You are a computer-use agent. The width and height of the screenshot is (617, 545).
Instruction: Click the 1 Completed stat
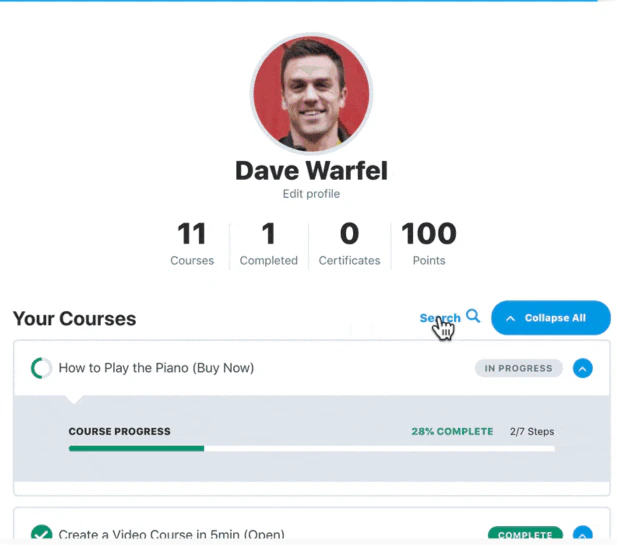coord(269,244)
